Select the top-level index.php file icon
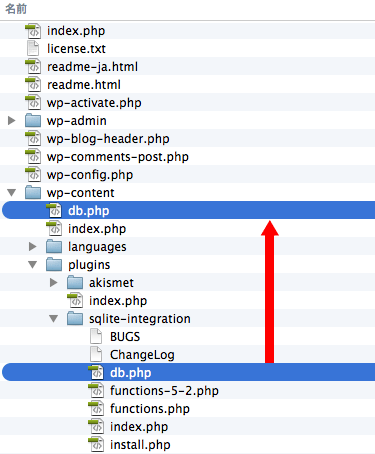Viewport: 375px width, 454px height. (33, 31)
